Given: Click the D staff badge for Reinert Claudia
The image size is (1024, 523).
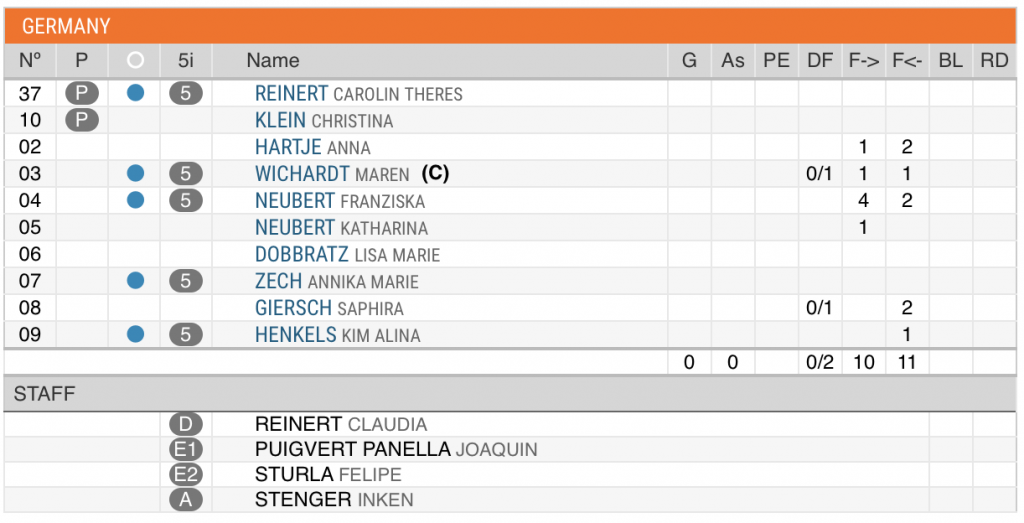Looking at the screenshot, I should click(185, 424).
